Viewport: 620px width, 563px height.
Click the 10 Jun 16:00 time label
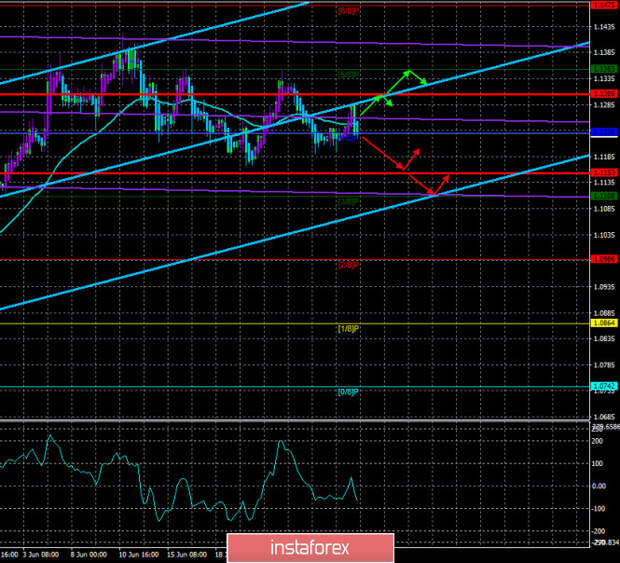click(x=138, y=555)
